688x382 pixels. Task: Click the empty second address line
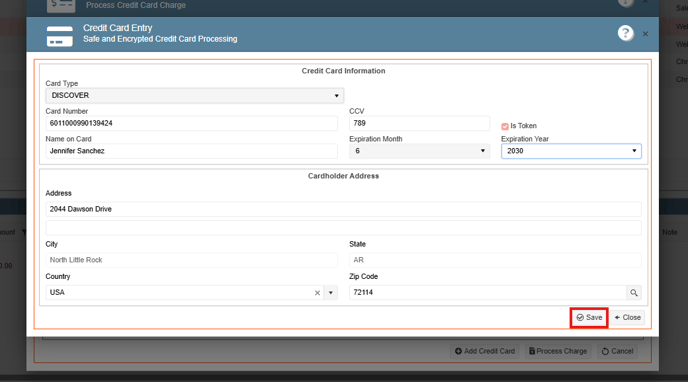[x=343, y=228]
